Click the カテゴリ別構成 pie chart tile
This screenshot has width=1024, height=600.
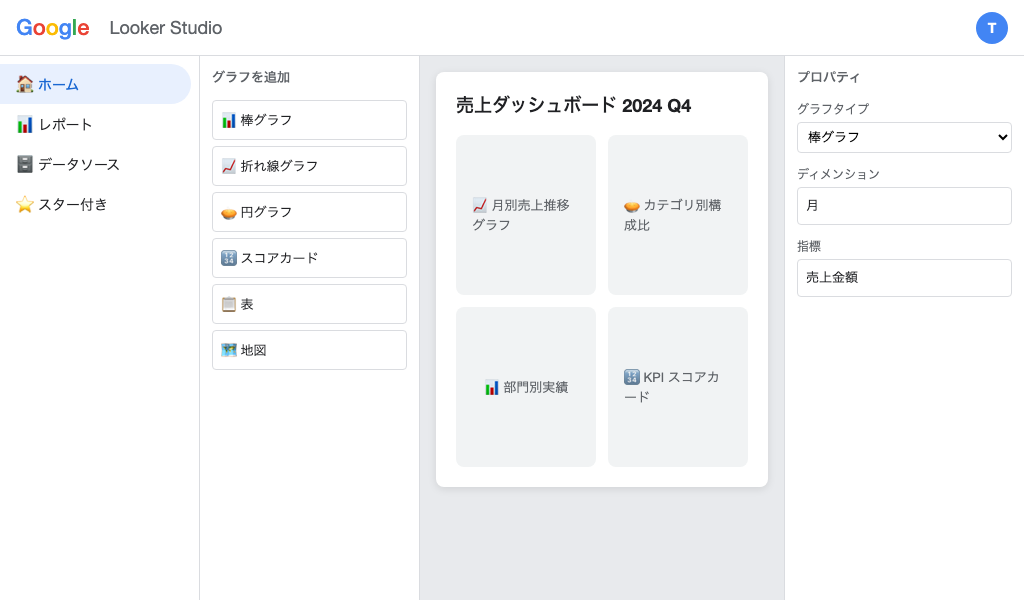(x=678, y=214)
